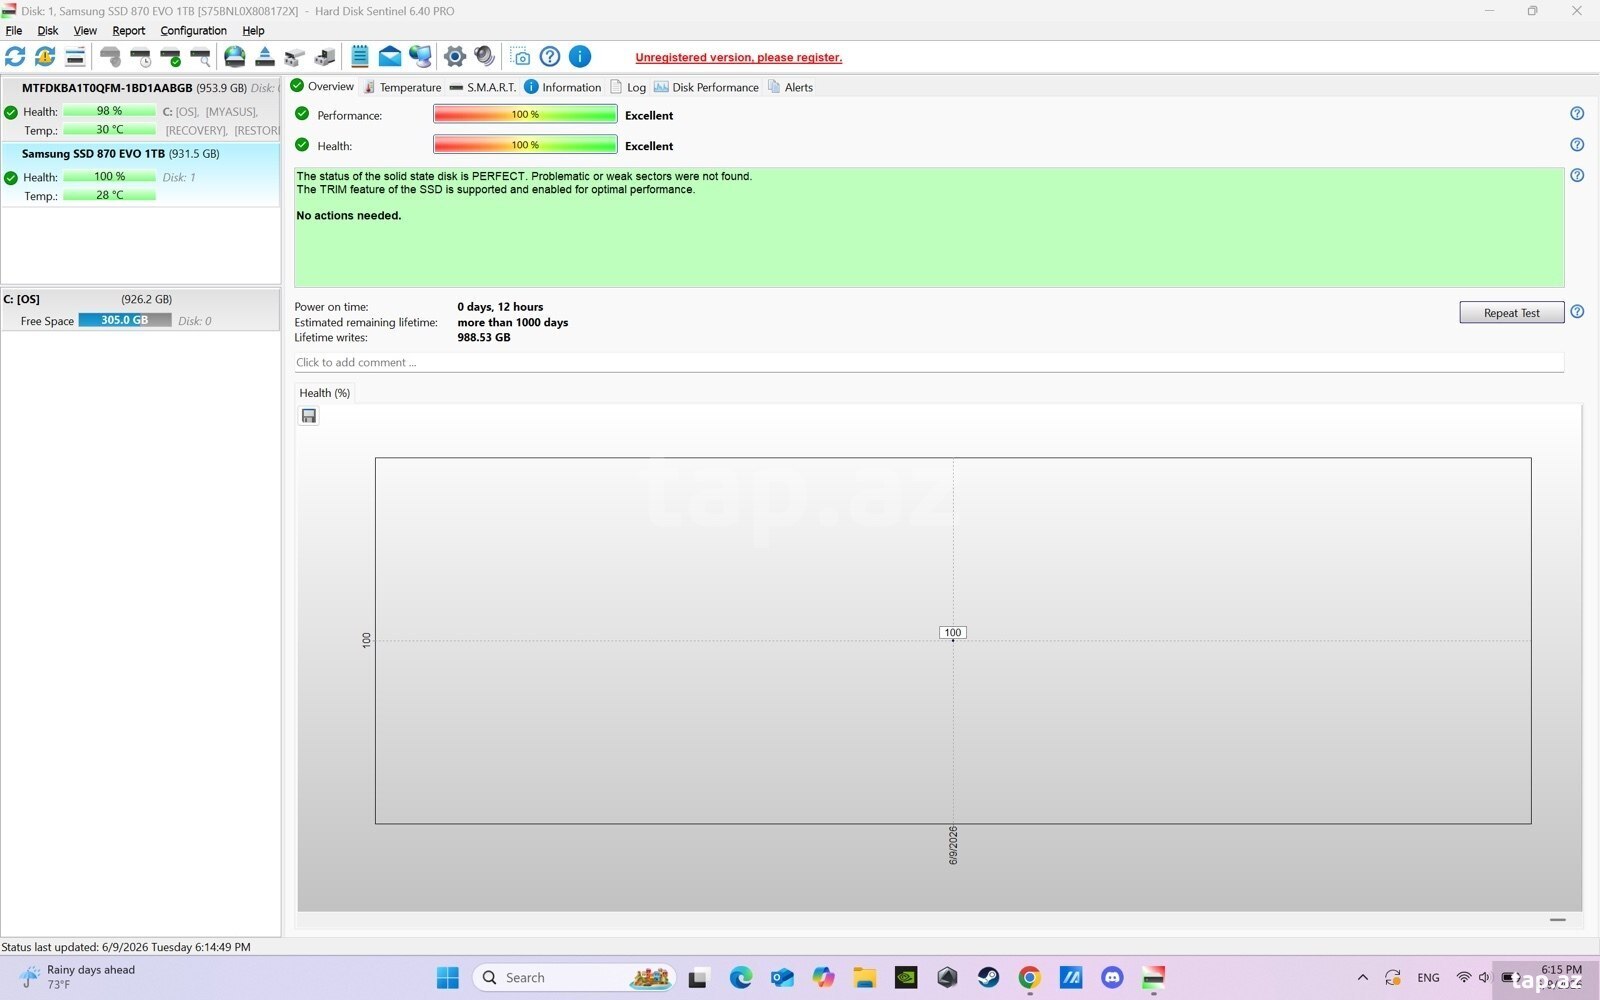Click the camera screenshot toolbar icon

click(x=520, y=57)
